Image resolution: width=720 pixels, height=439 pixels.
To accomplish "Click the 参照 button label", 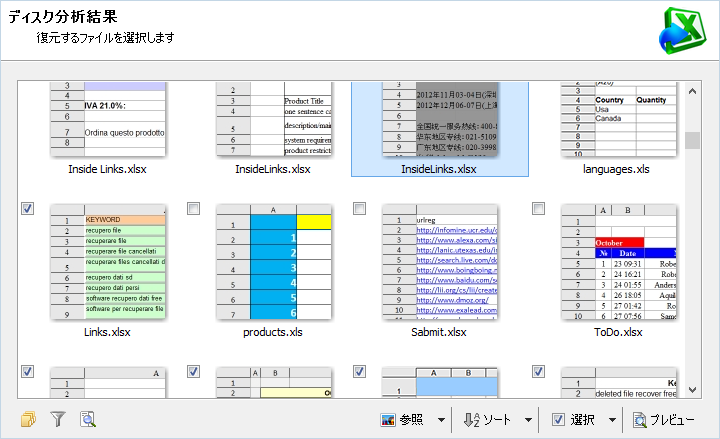I will pos(411,420).
